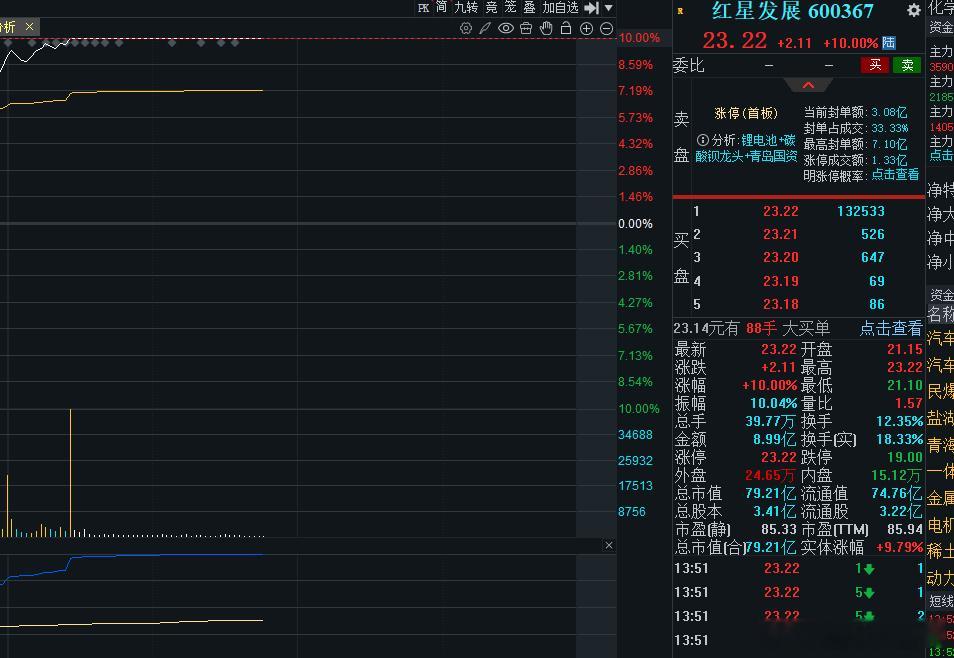
Task: Open the toolbox icon on chart toolbar
Action: point(525,28)
